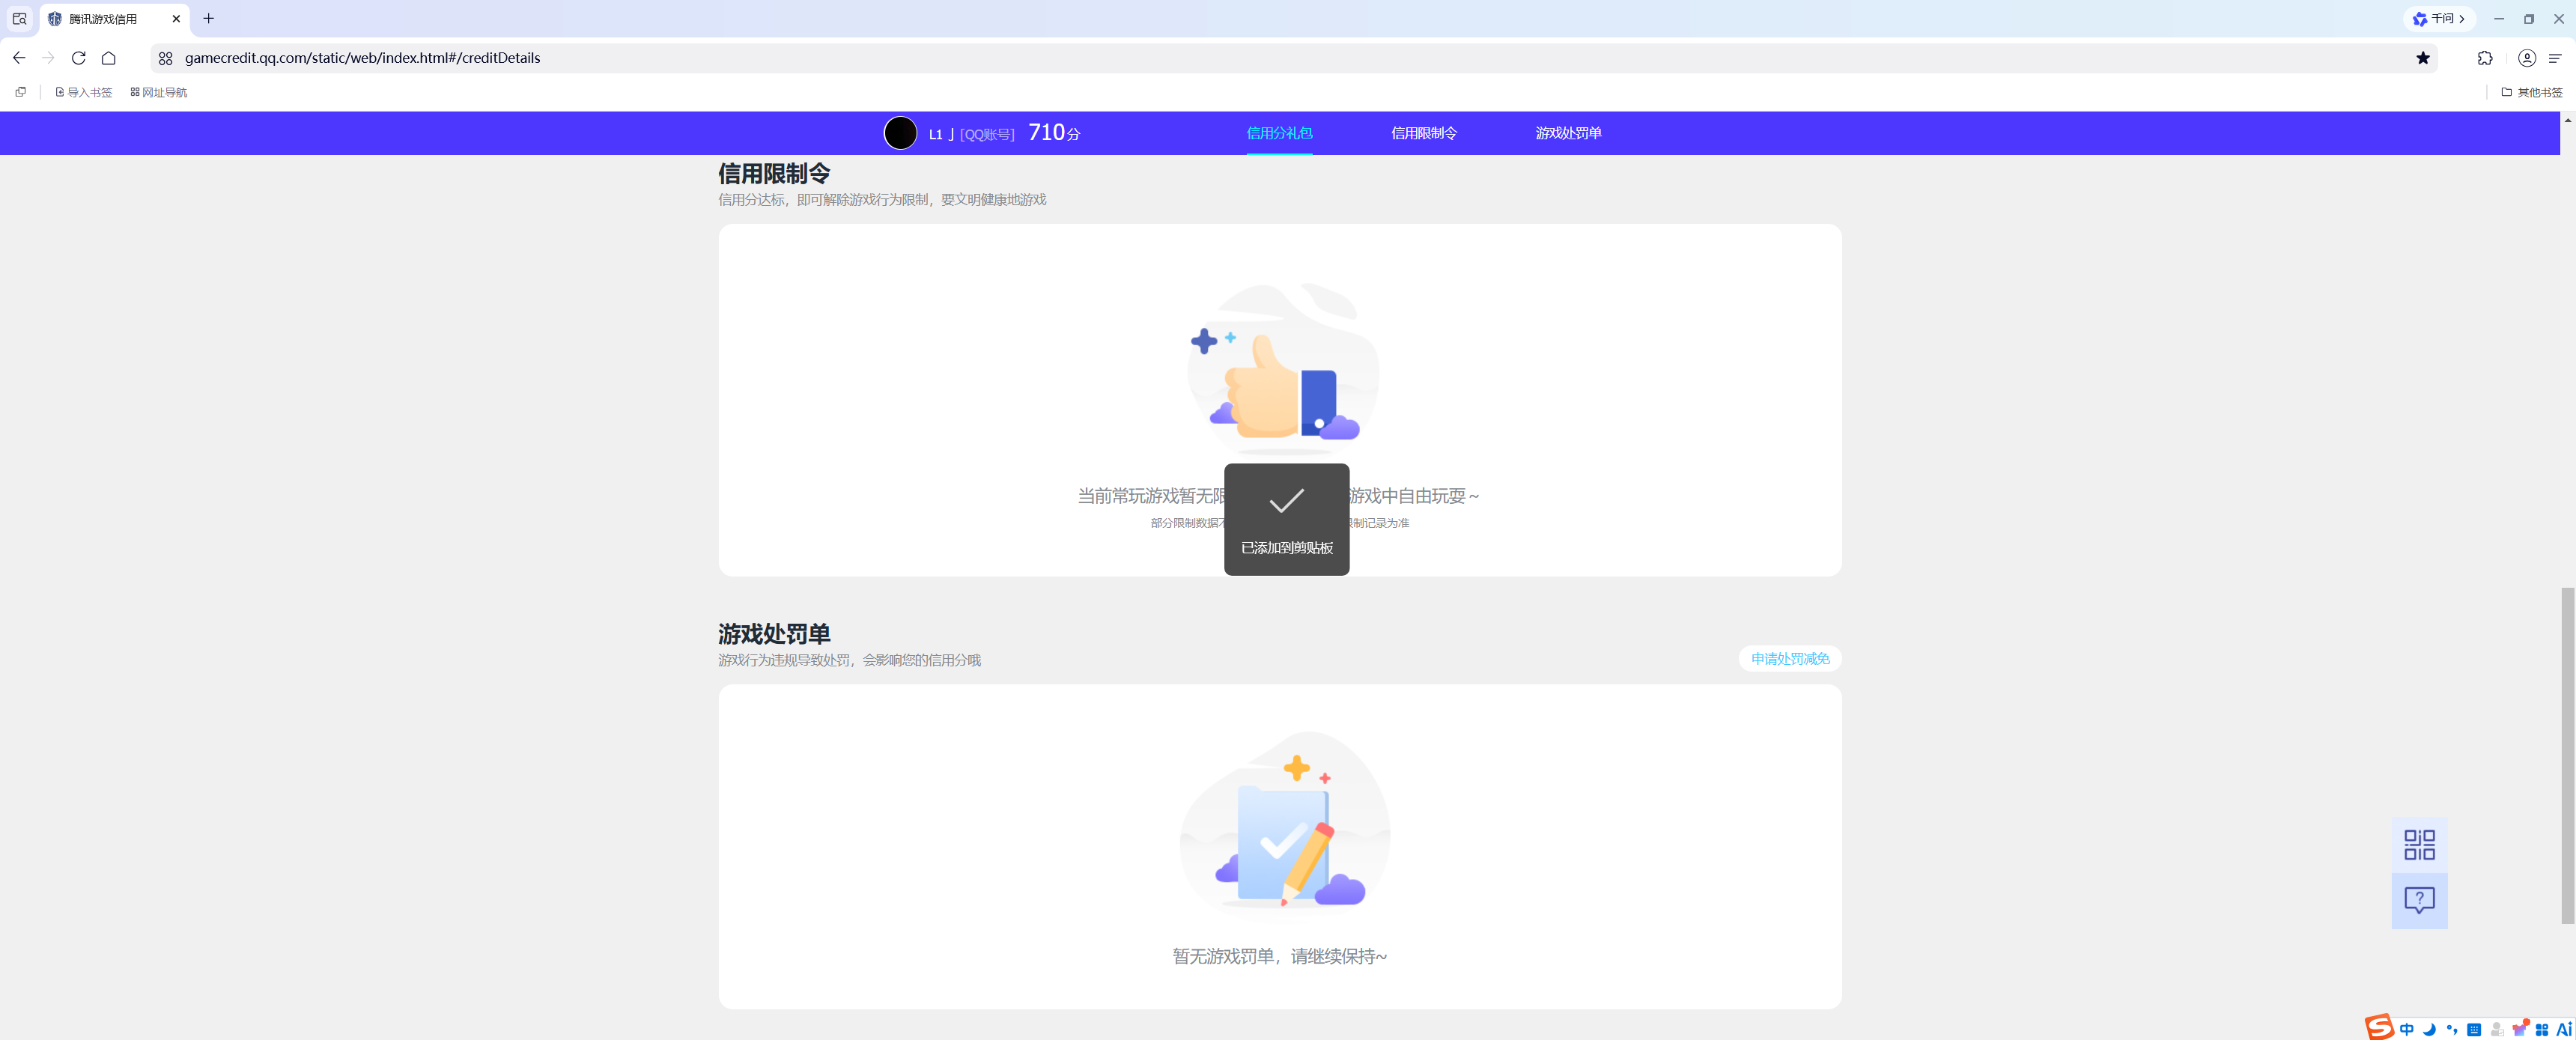Screen dimensions: 2576x1040
Task: Click the bookmark star in address bar
Action: (2422, 58)
